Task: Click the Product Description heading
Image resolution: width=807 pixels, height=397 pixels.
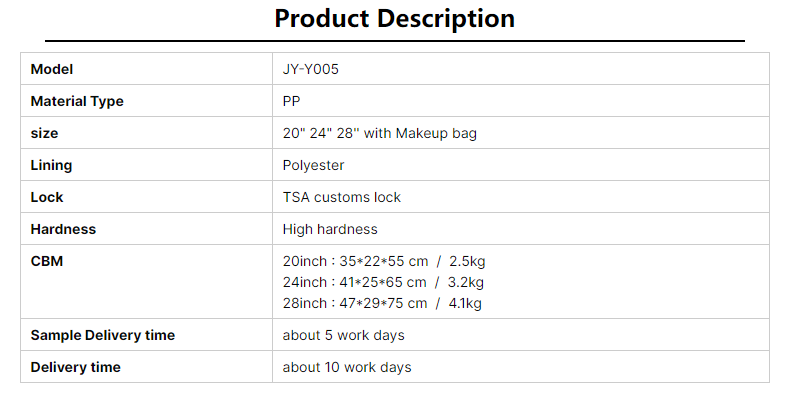Action: tap(394, 19)
